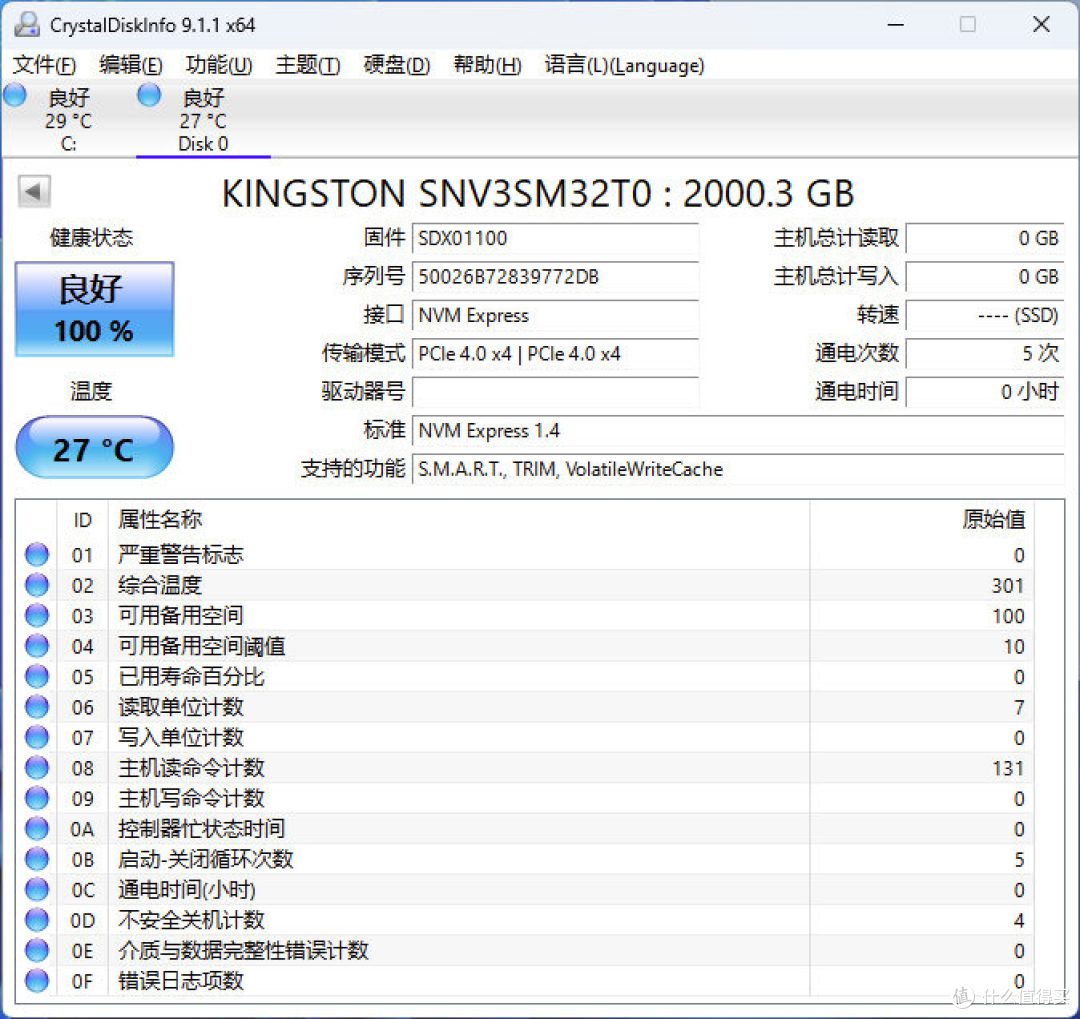Open the 主题(T) menu
Screen dimensions: 1080x1019
(308, 65)
